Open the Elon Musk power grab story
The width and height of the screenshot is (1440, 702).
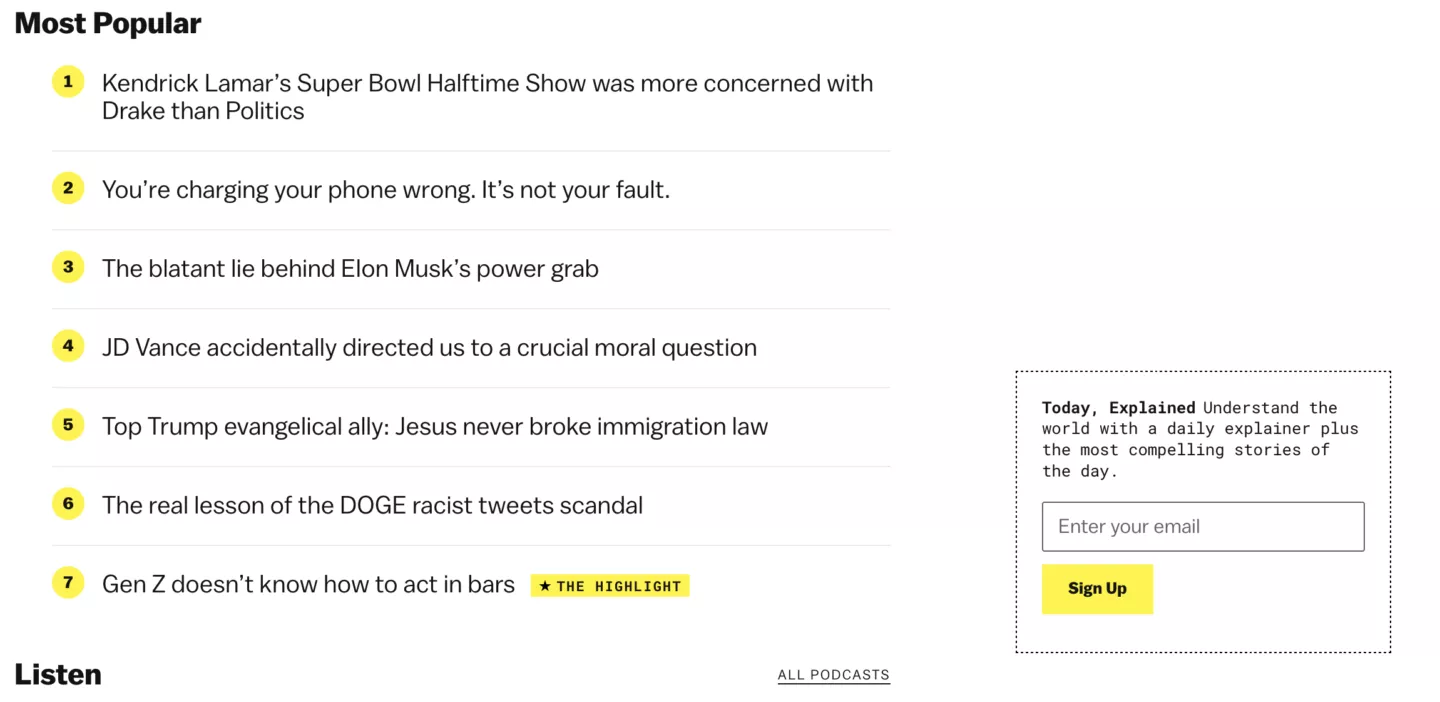click(350, 268)
